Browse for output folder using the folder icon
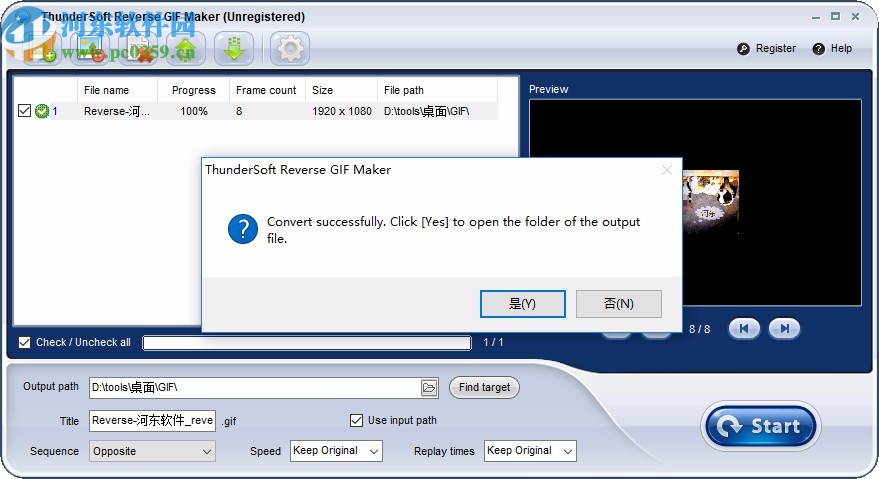This screenshot has height=479, width=879. pos(429,388)
